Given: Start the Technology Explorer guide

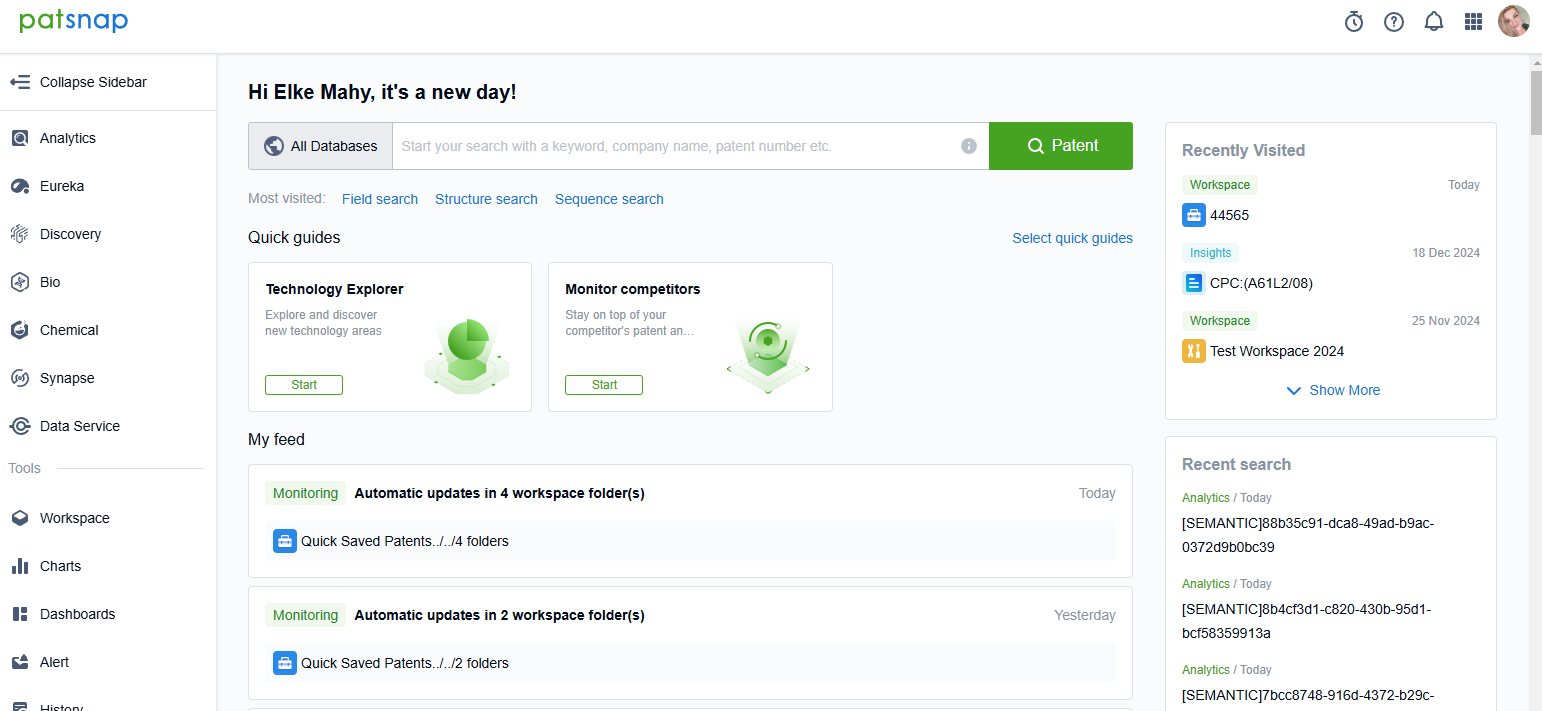Looking at the screenshot, I should point(304,385).
